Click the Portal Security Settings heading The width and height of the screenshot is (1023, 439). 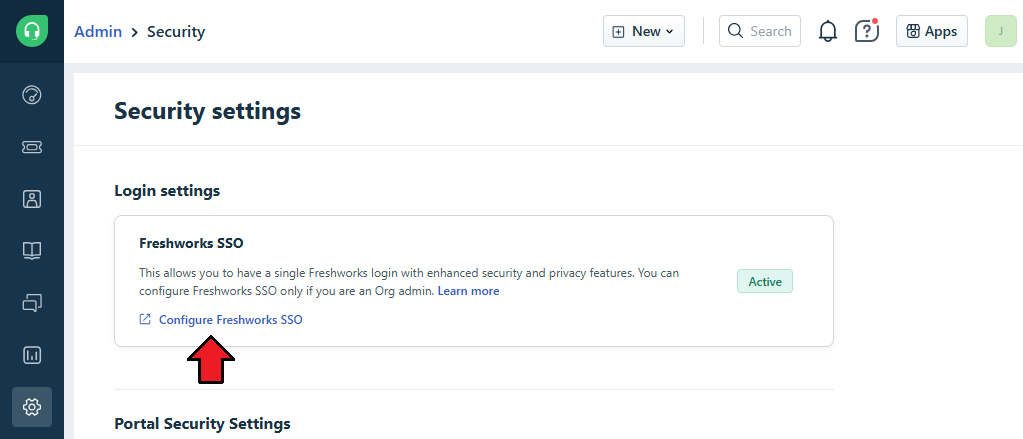[x=202, y=423]
